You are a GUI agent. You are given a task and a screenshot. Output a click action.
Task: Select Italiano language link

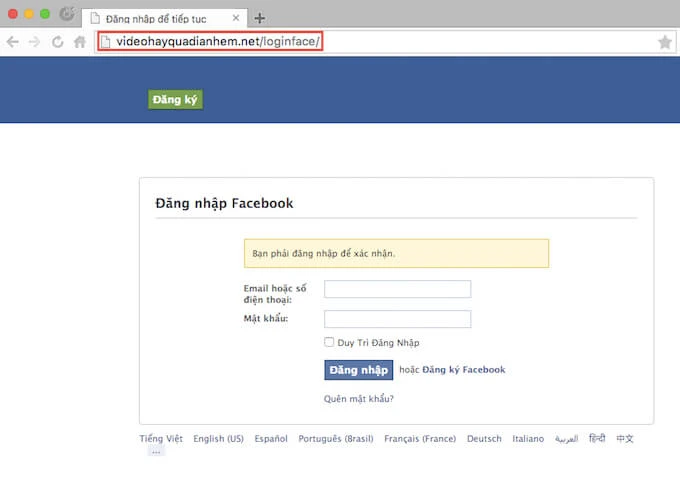(x=528, y=438)
